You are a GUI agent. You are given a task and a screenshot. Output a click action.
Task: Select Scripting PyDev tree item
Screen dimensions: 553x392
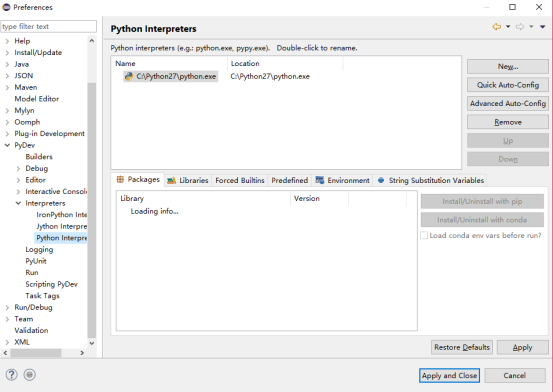click(51, 284)
